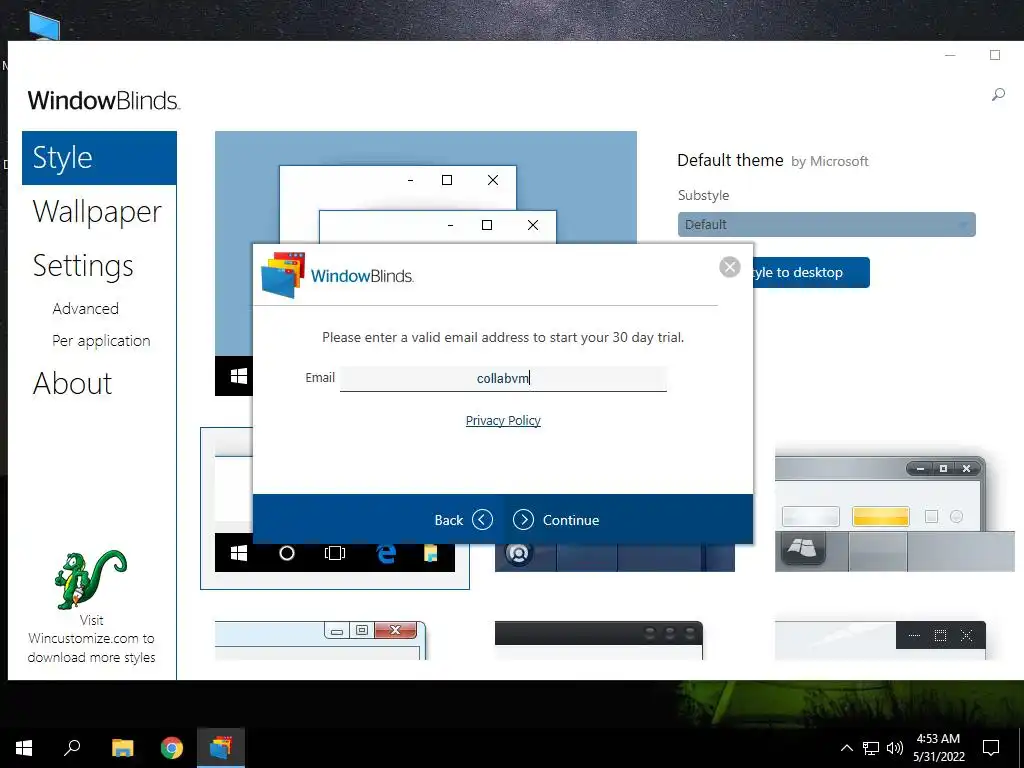This screenshot has width=1024, height=768.
Task: Open the Windows Start menu
Action: tap(24, 748)
